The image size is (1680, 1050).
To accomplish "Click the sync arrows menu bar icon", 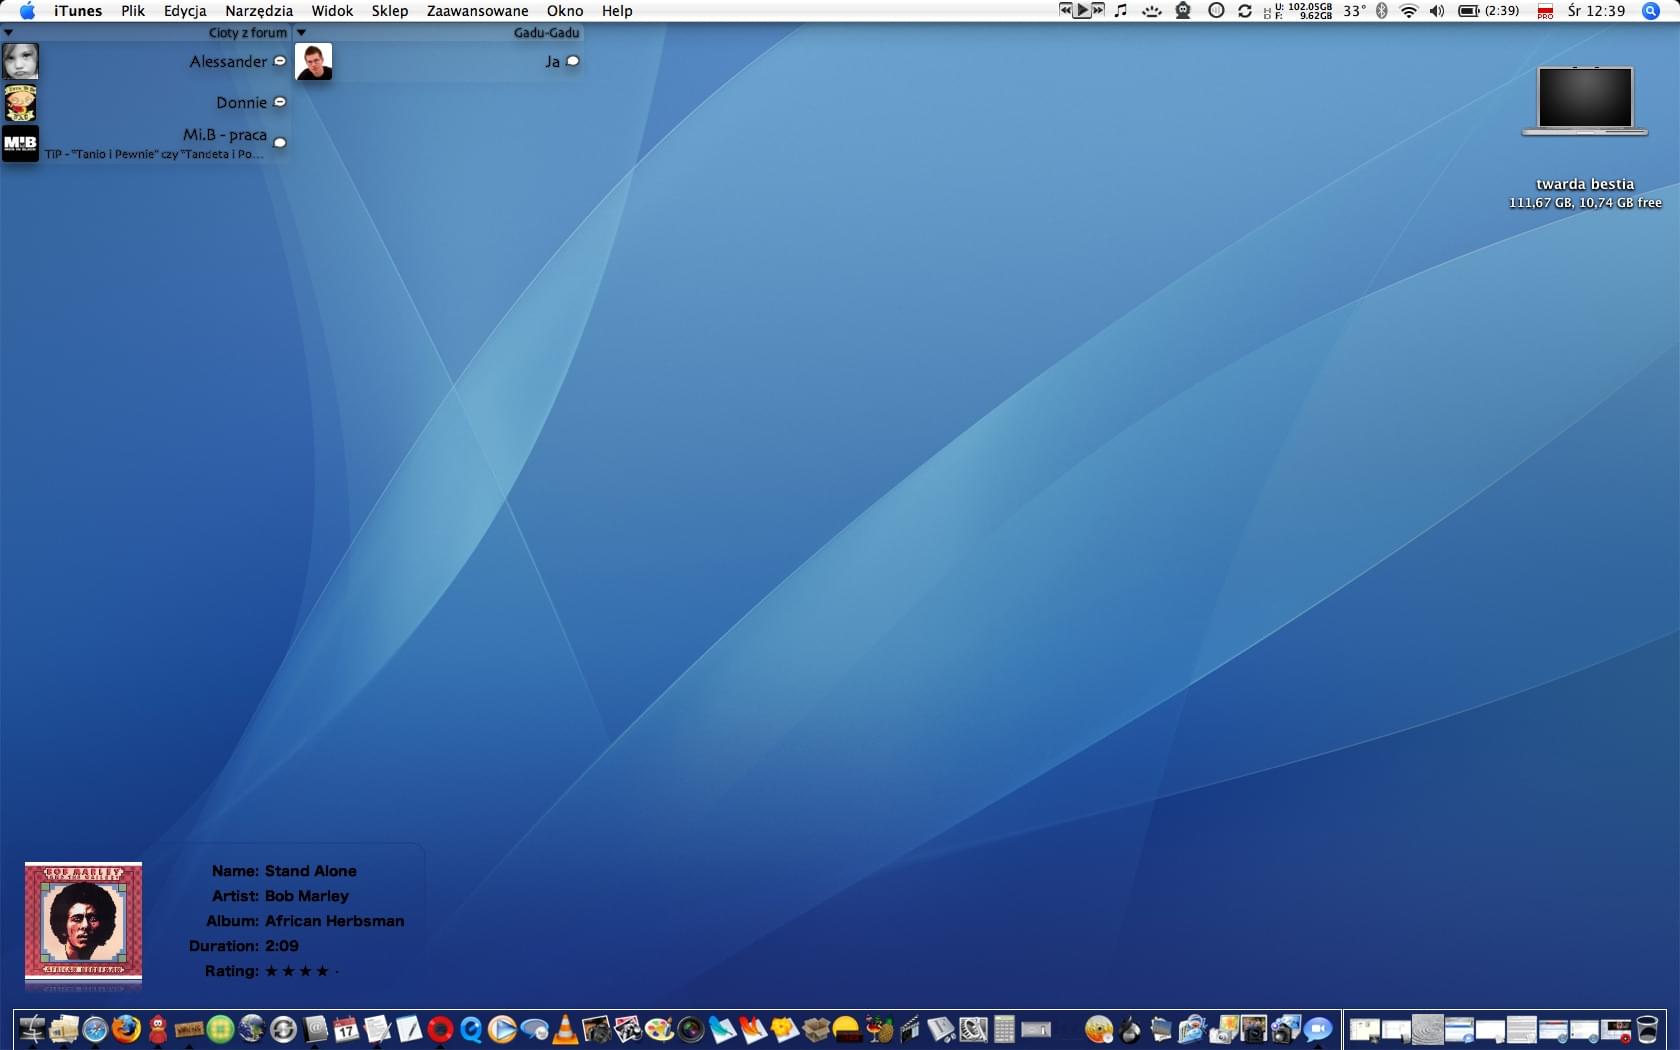I will (x=1245, y=11).
